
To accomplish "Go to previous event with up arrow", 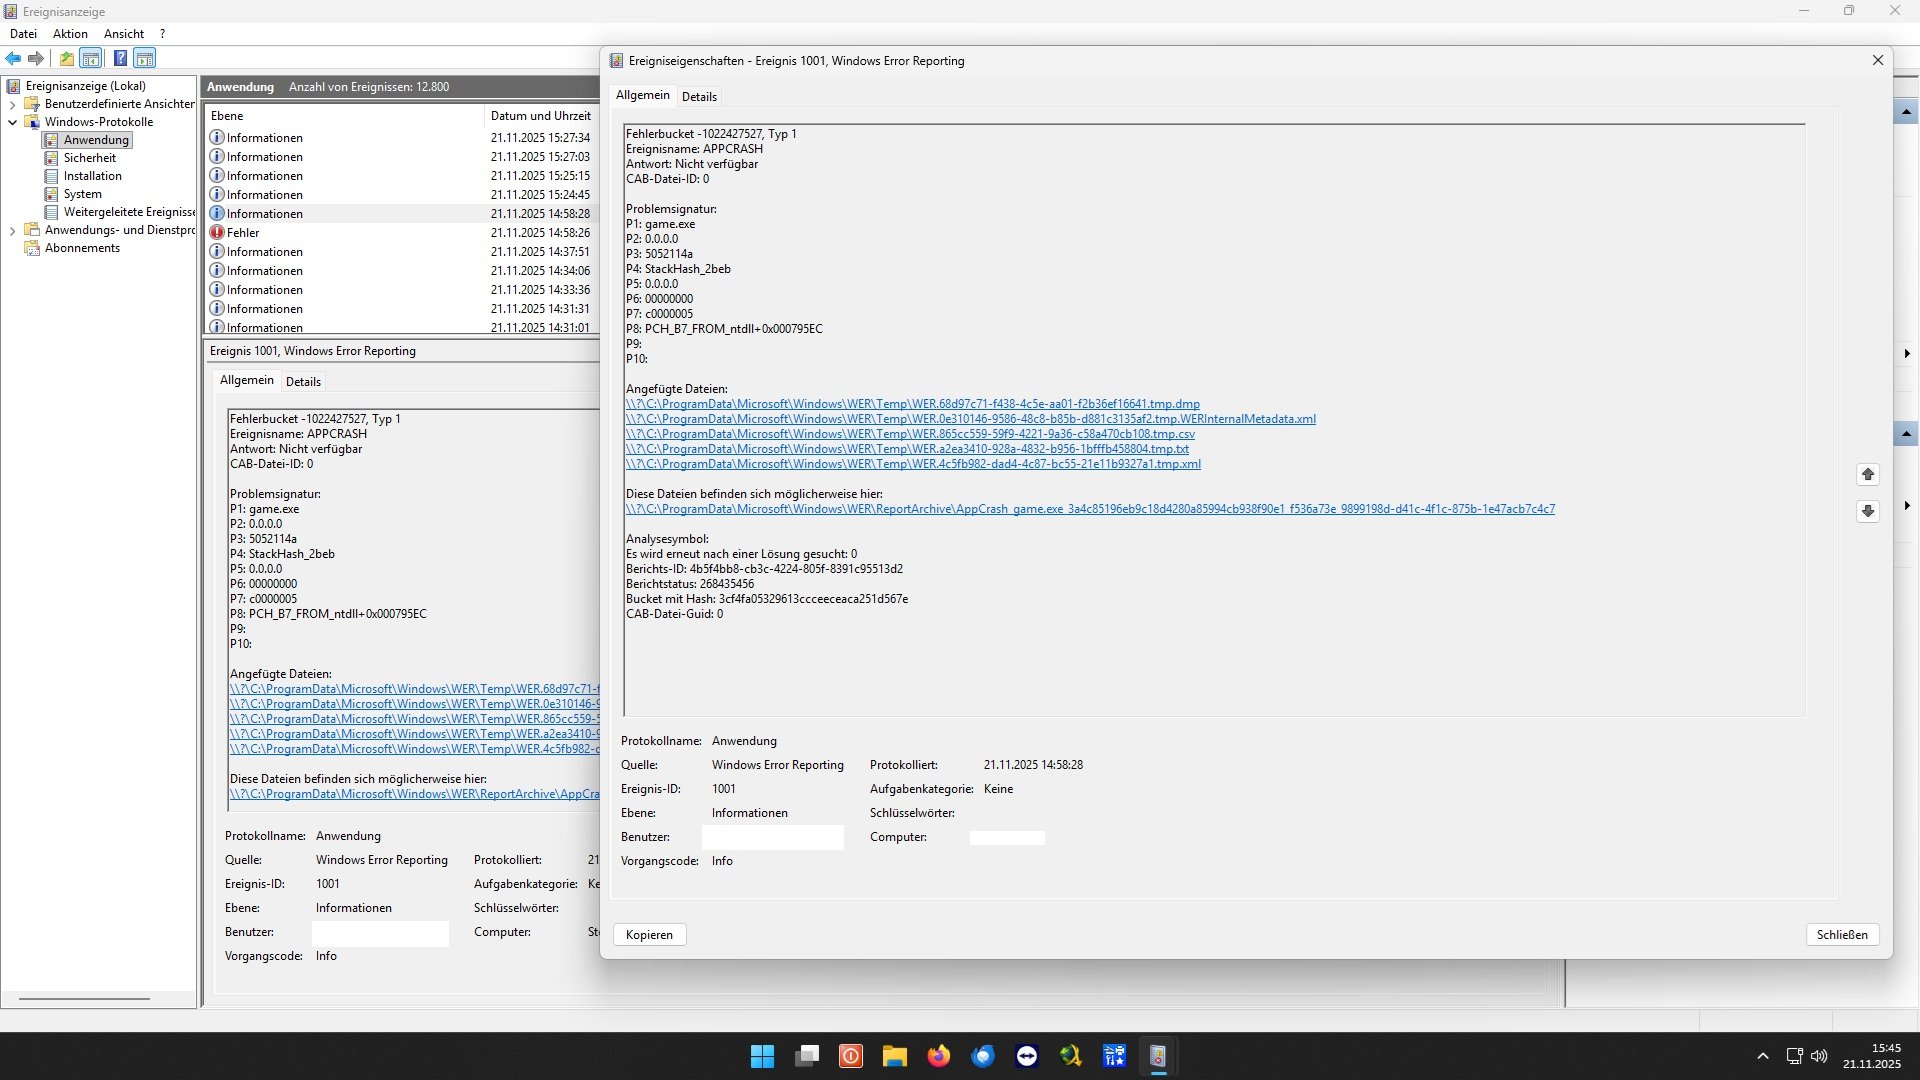I will tap(1867, 475).
